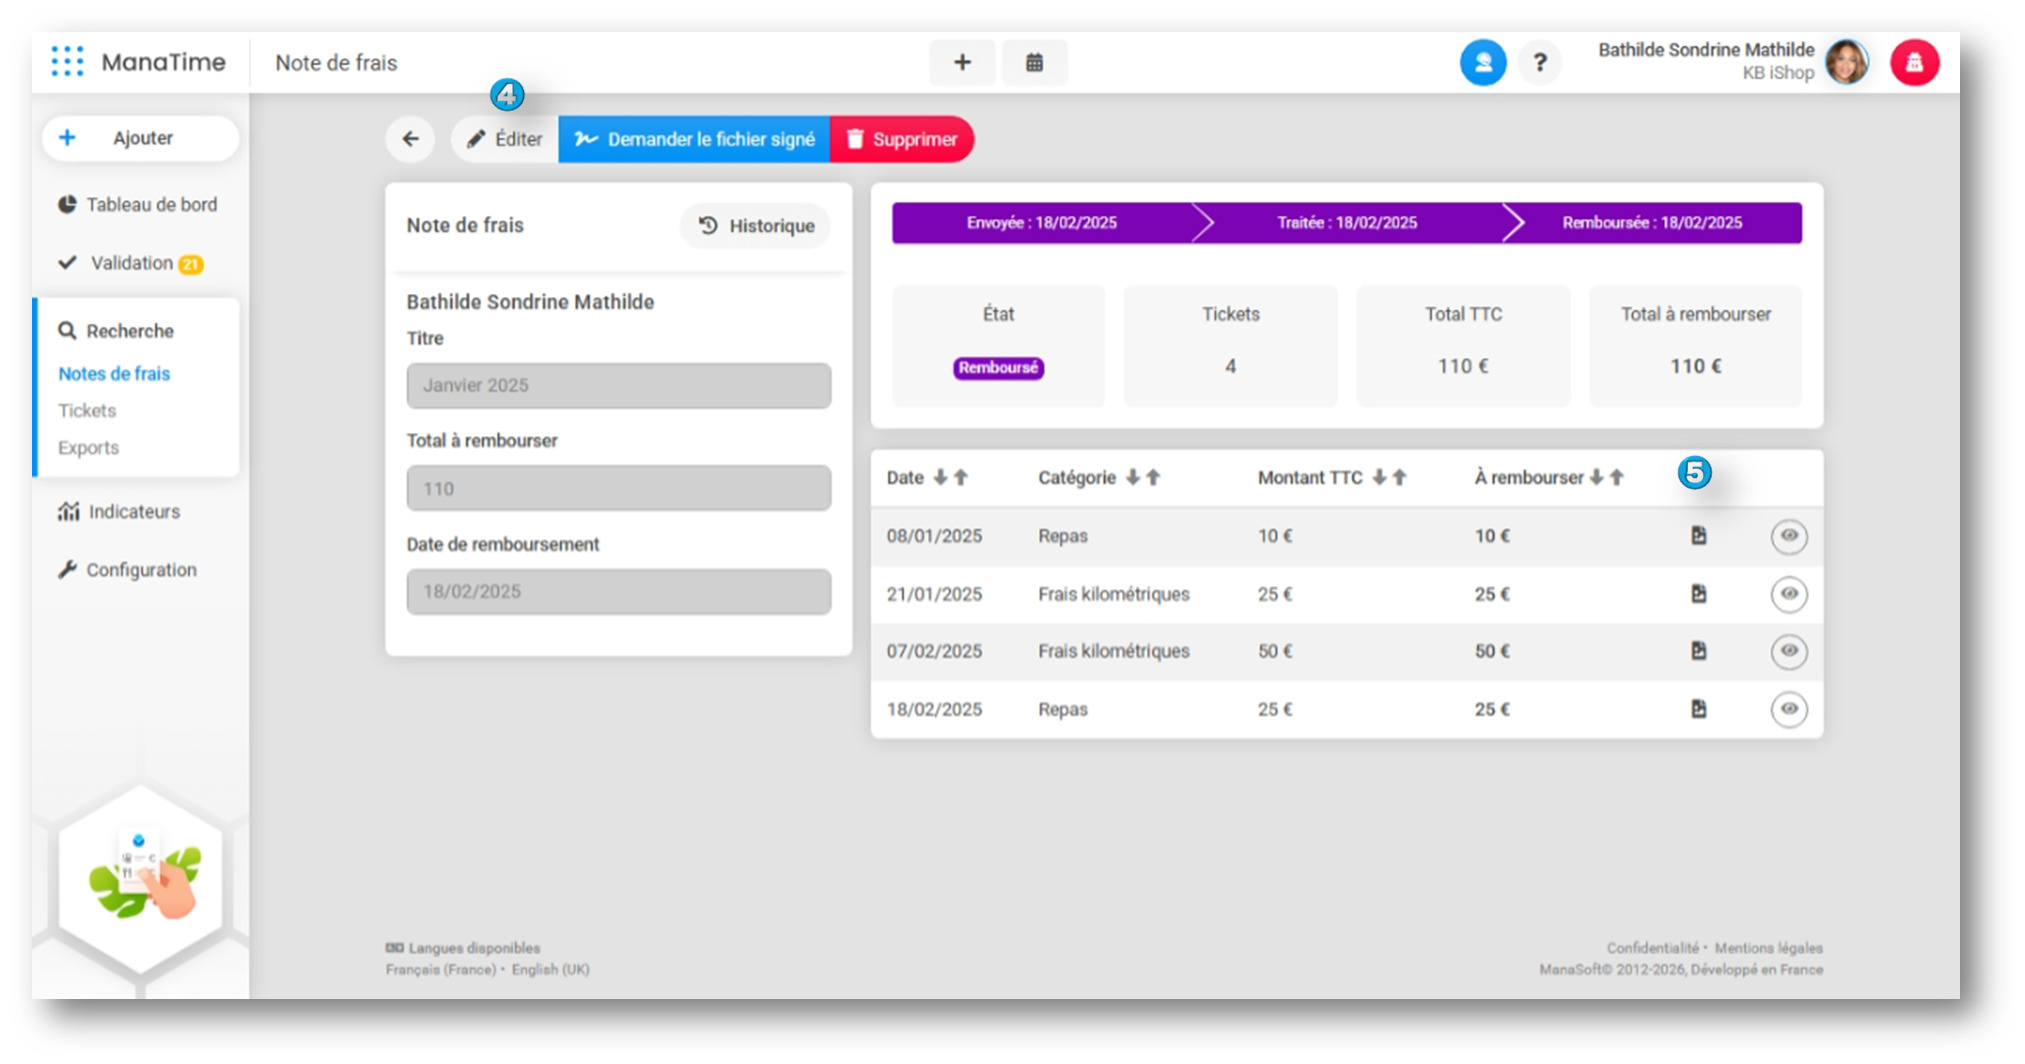Click Demander le fichier signé button
Viewport: 2025px width, 1064px height.
coord(694,139)
